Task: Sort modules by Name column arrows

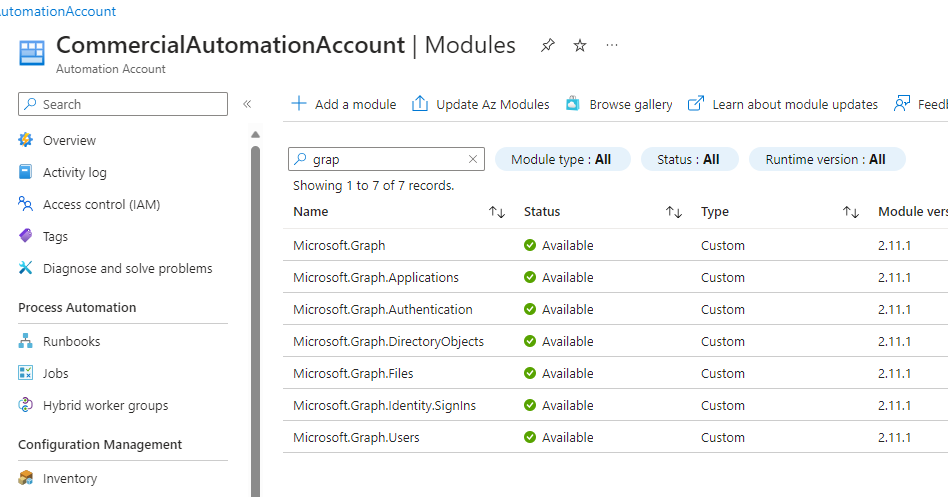Action: [x=496, y=212]
